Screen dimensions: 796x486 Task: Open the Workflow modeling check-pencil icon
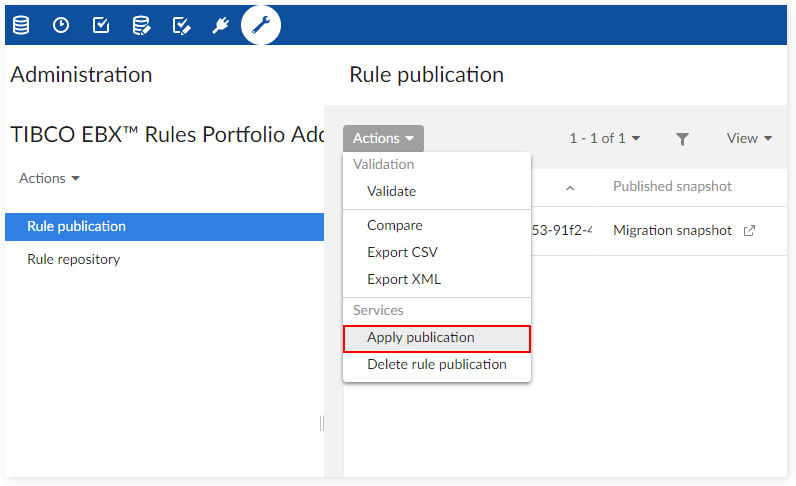[x=181, y=25]
